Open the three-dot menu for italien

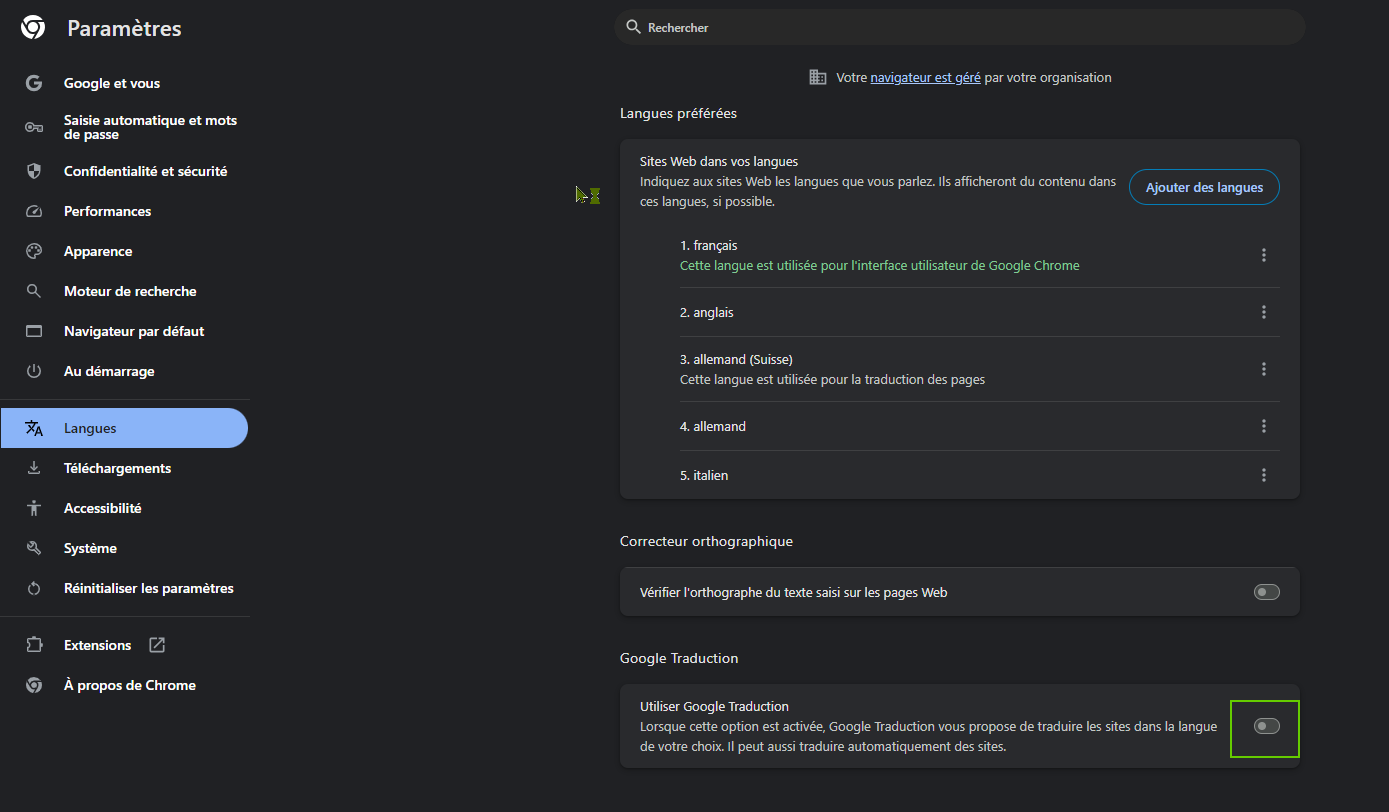tap(1264, 475)
